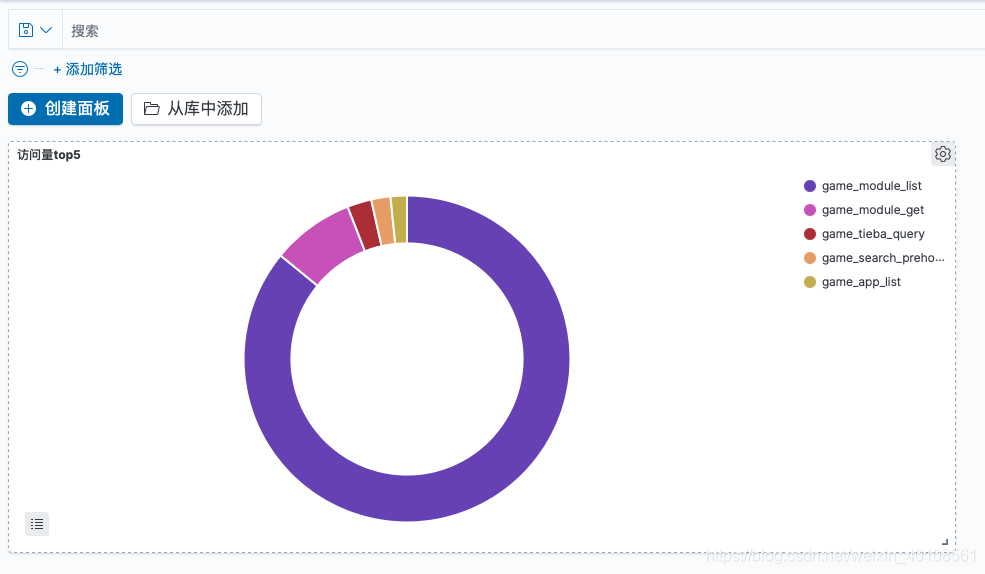Expand the saved query chevron dropdown
985x574 pixels.
click(46, 30)
